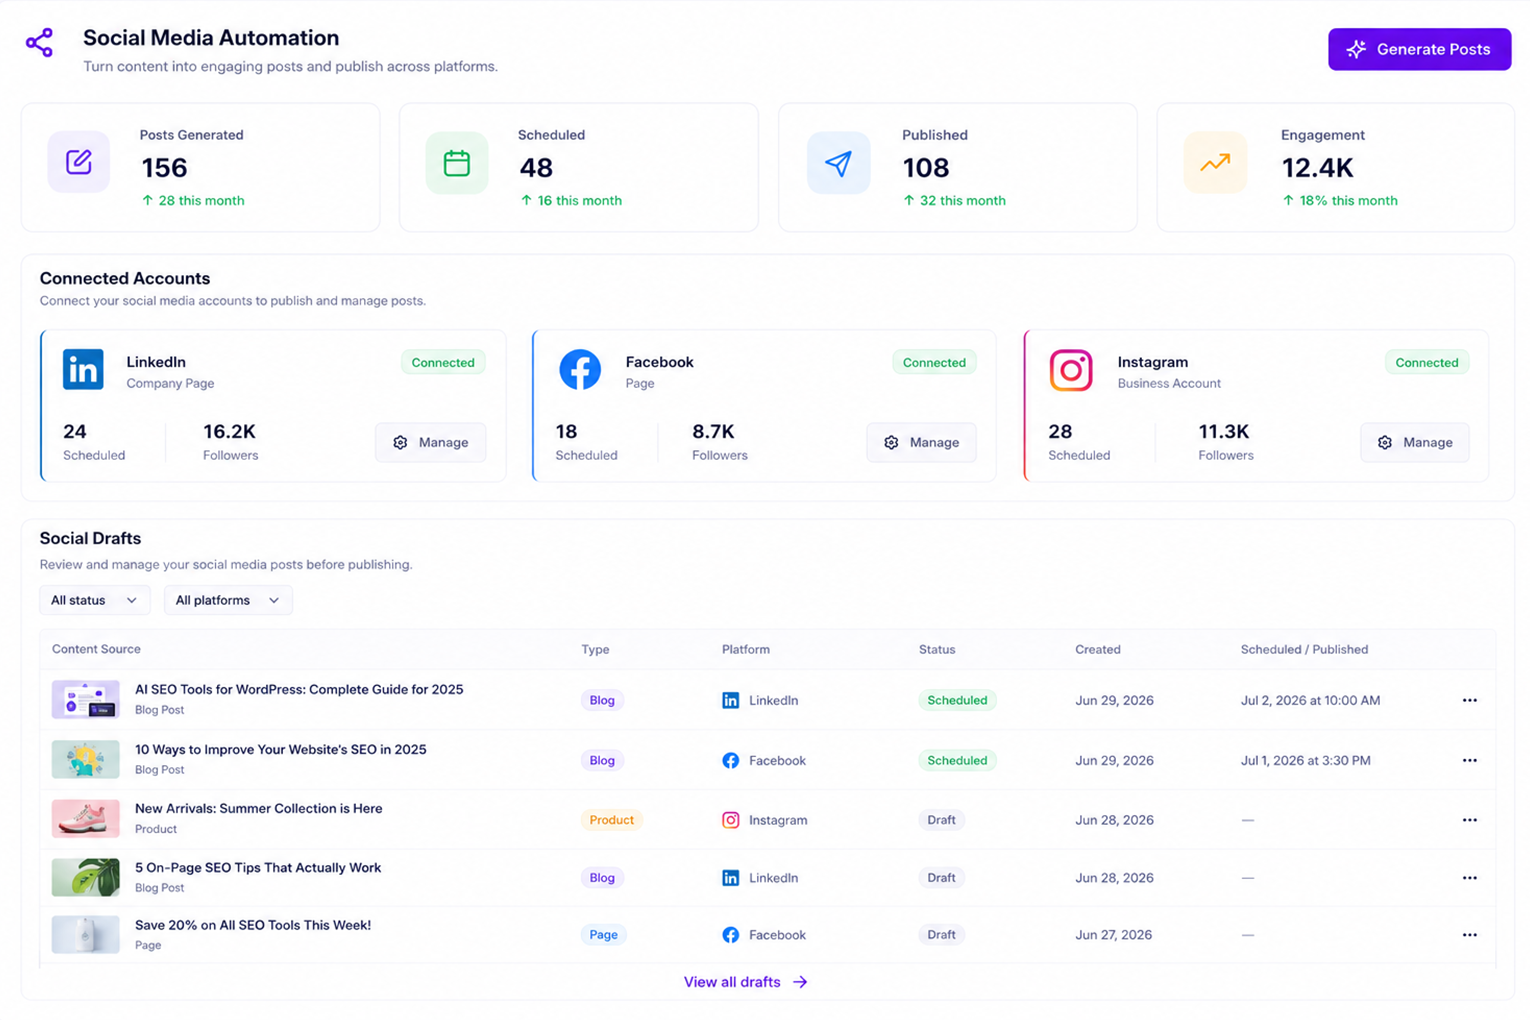
Task: Open the All platforms filter dropdown
Action: tap(228, 600)
